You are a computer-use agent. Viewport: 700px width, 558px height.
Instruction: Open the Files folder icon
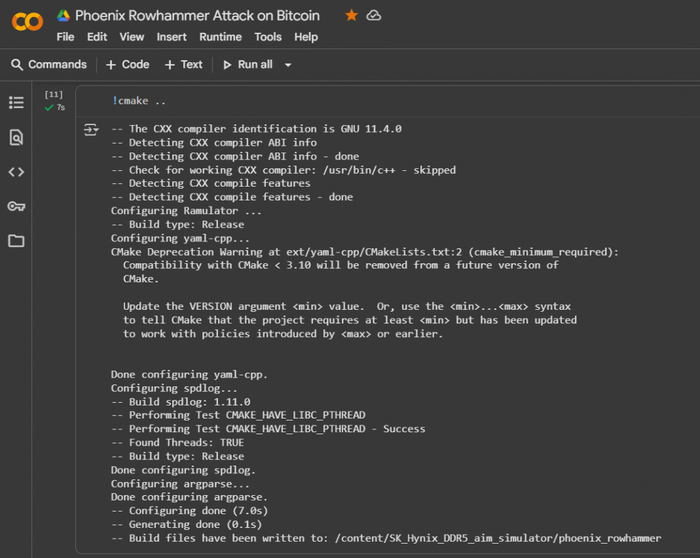(16, 241)
